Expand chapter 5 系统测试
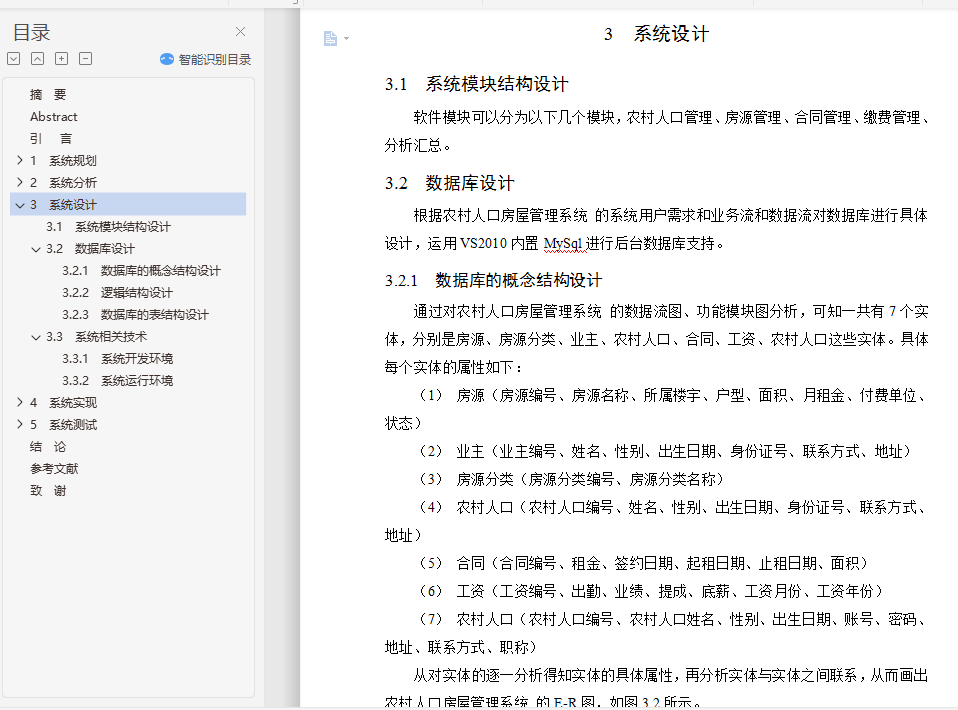The width and height of the screenshot is (958, 710). click(x=20, y=424)
